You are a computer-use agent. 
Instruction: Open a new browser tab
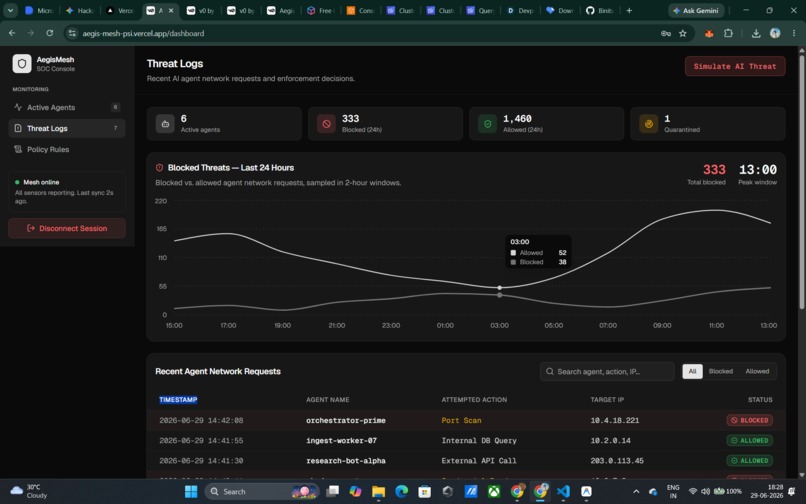[x=629, y=10]
